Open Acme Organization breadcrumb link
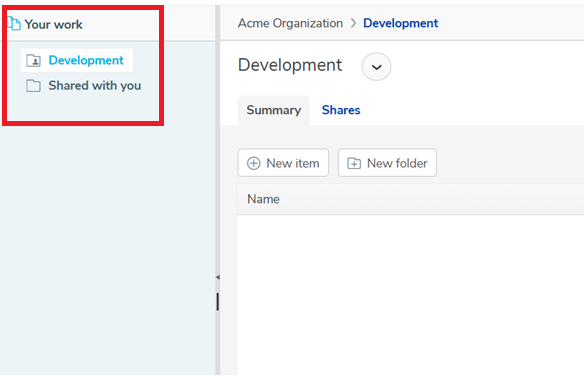This screenshot has width=584, height=376. (x=290, y=23)
